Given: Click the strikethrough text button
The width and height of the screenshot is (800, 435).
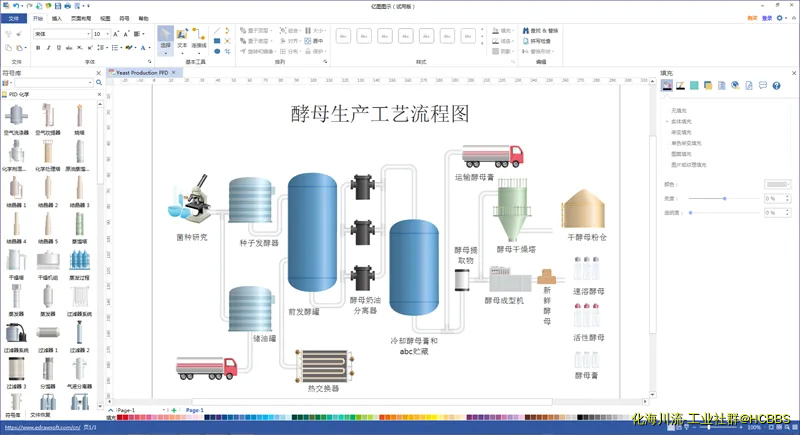Looking at the screenshot, I should click(69, 48).
